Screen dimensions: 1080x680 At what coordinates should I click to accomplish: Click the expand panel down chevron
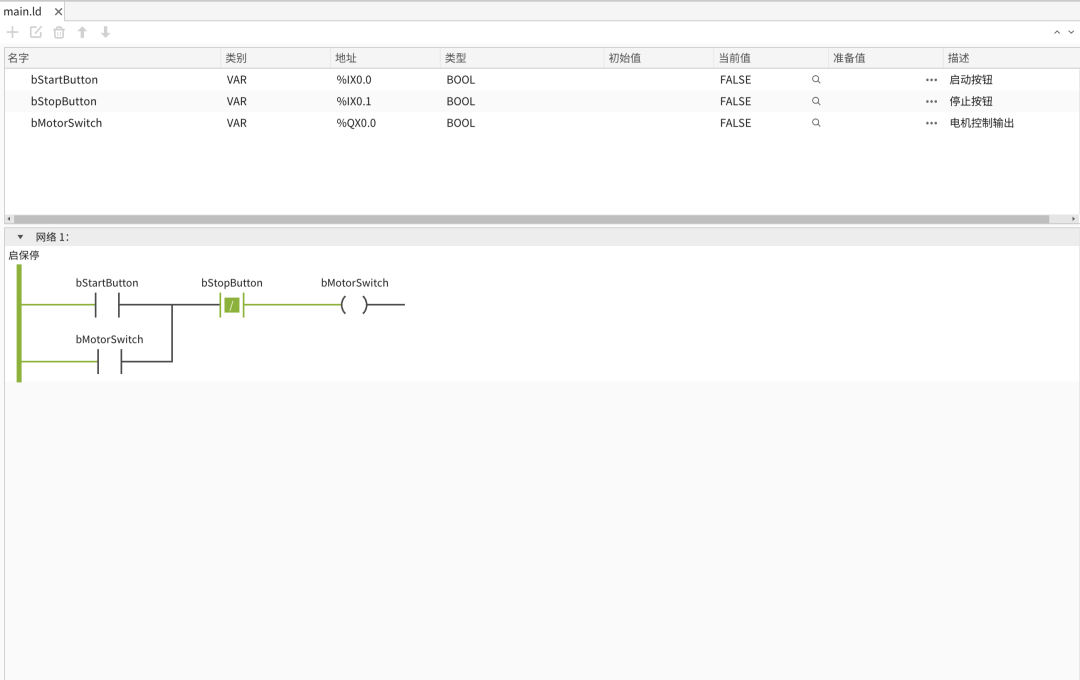click(1071, 32)
